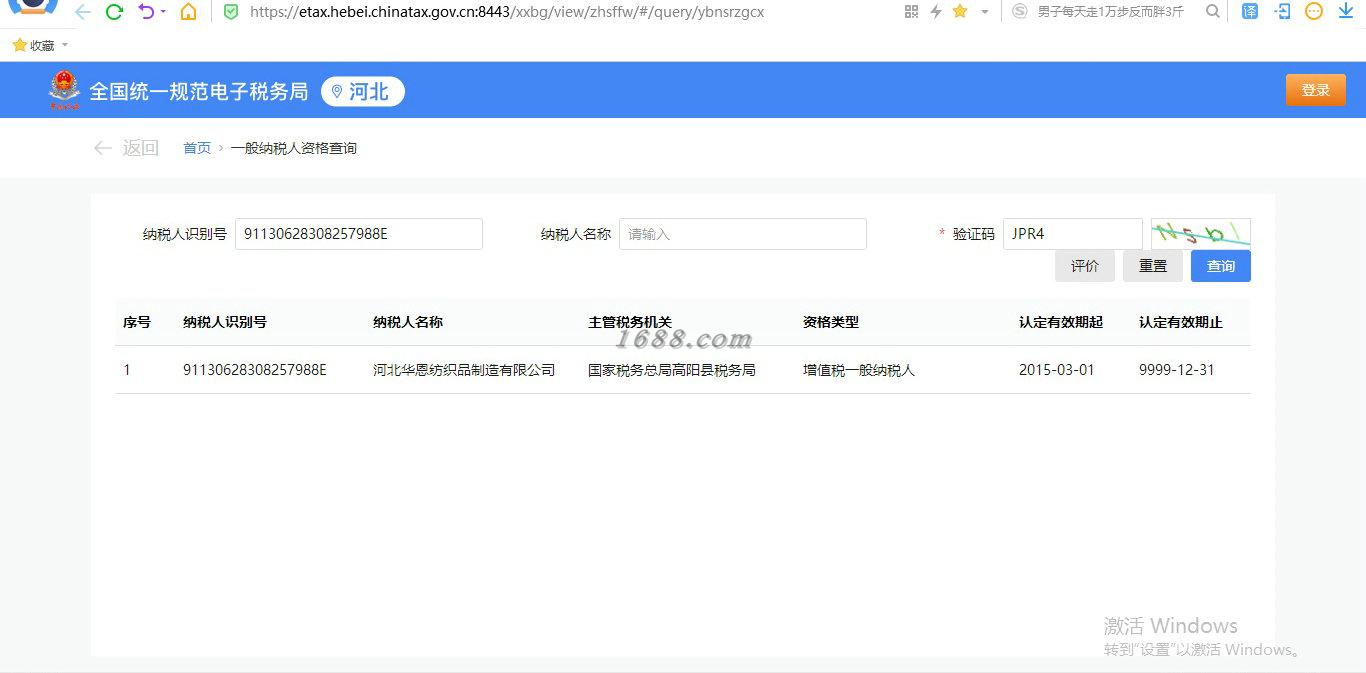Viewport: 1366px width, 673px height.
Task: Click the 认定有效期起 column header
Action: click(x=1061, y=322)
